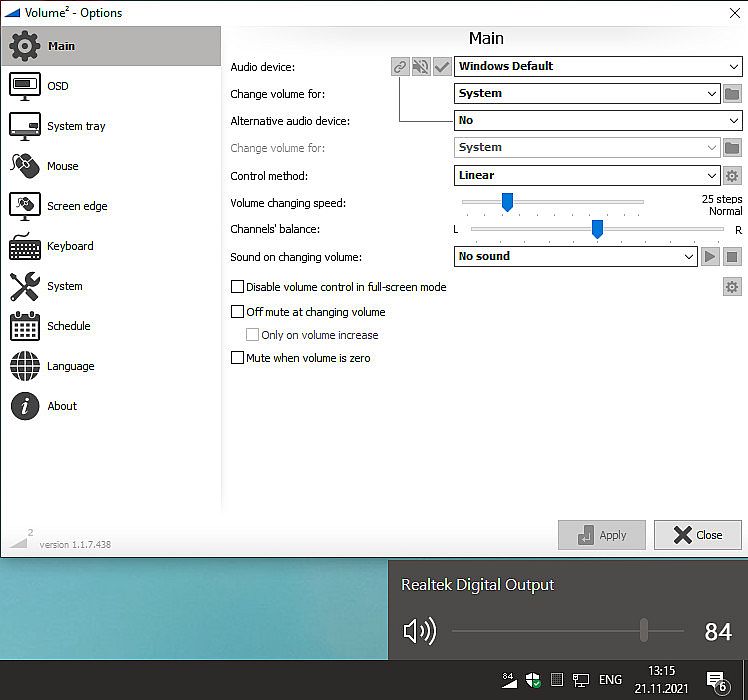Viewport: 748px width, 700px height.
Task: Click the folder icon next to first System dropdown
Action: click(732, 94)
